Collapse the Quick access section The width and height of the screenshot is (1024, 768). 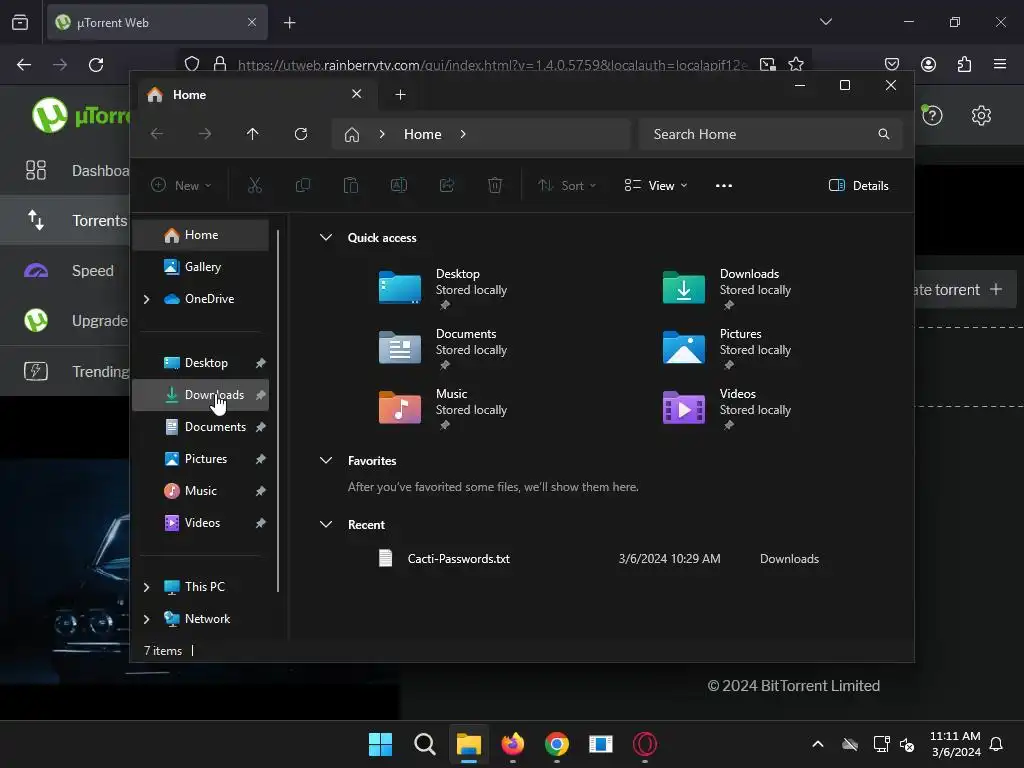(x=326, y=237)
